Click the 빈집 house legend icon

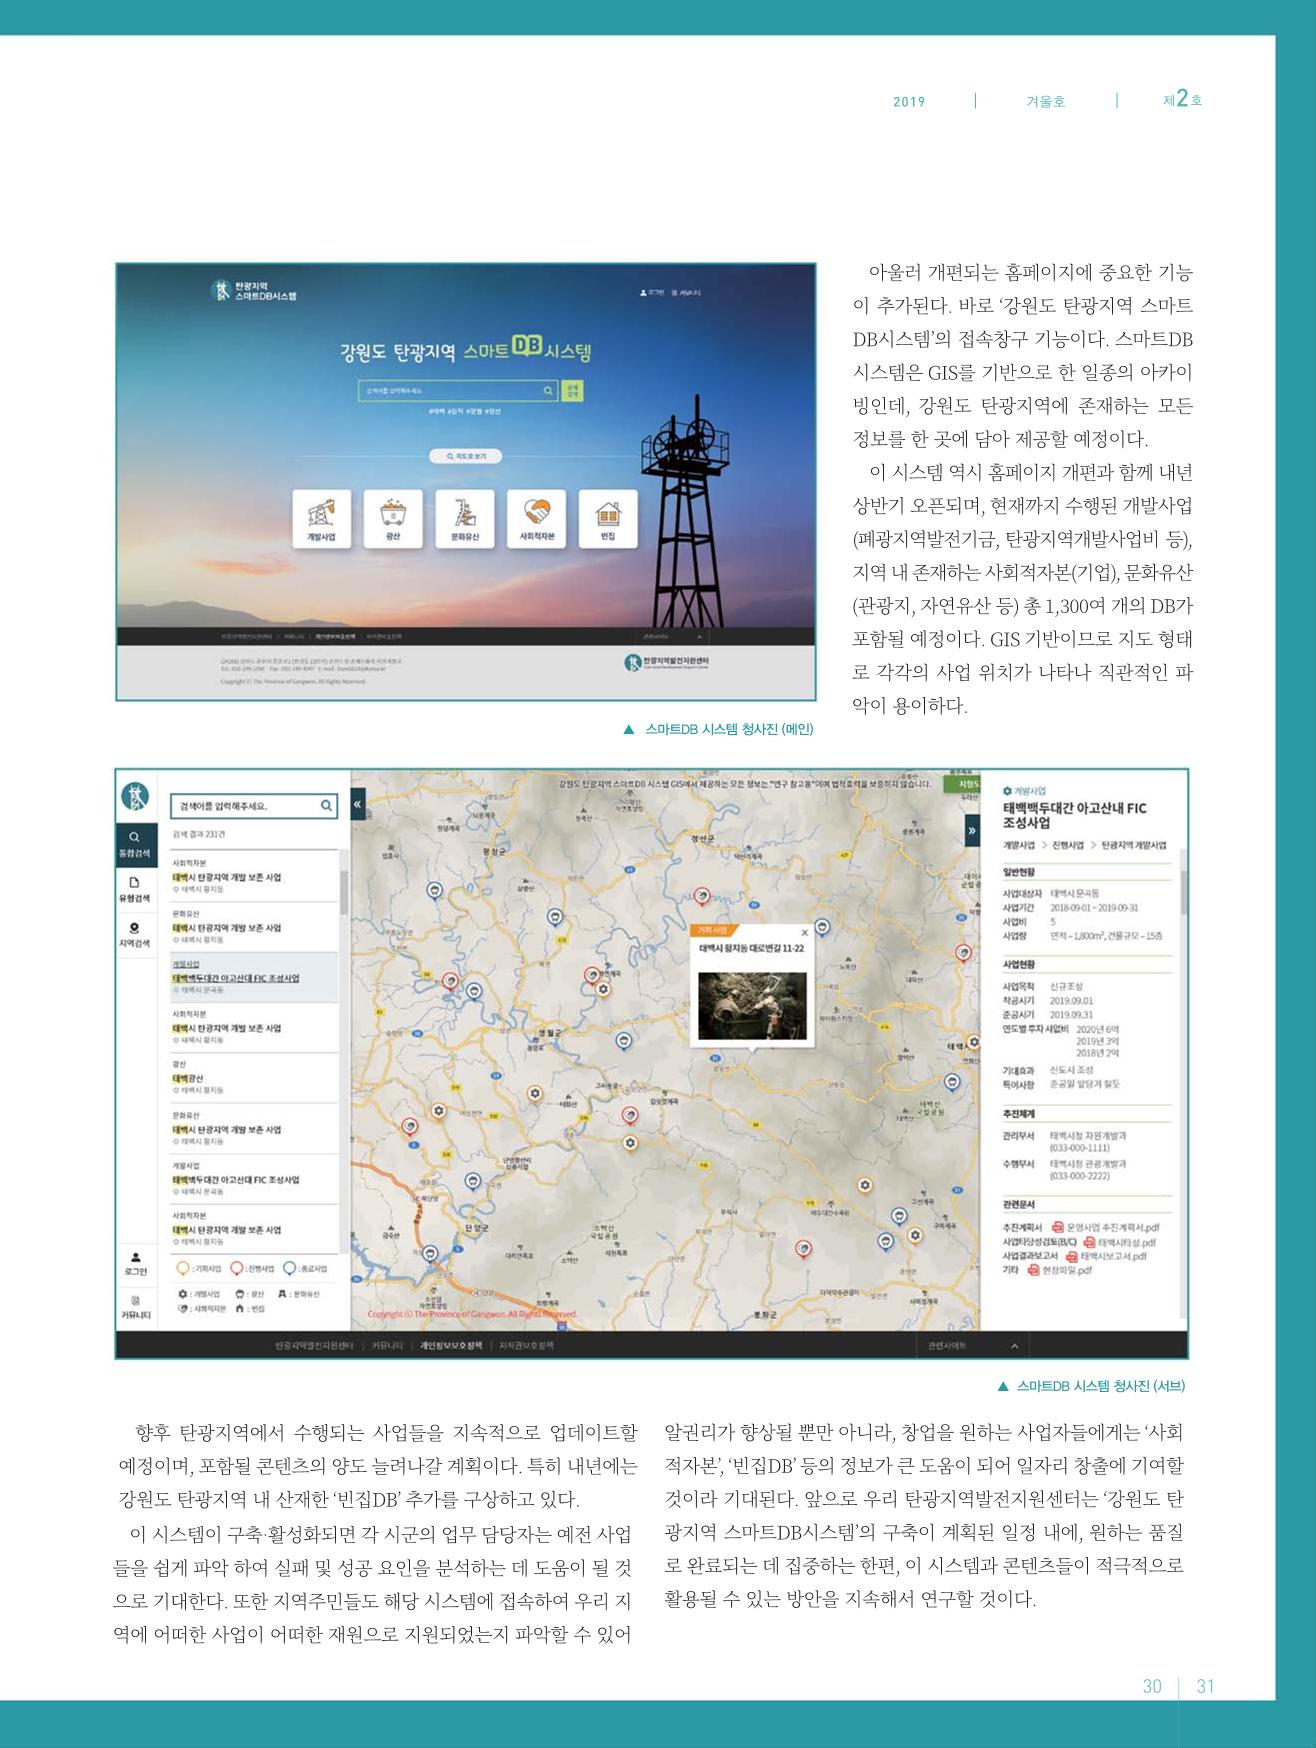(241, 1308)
